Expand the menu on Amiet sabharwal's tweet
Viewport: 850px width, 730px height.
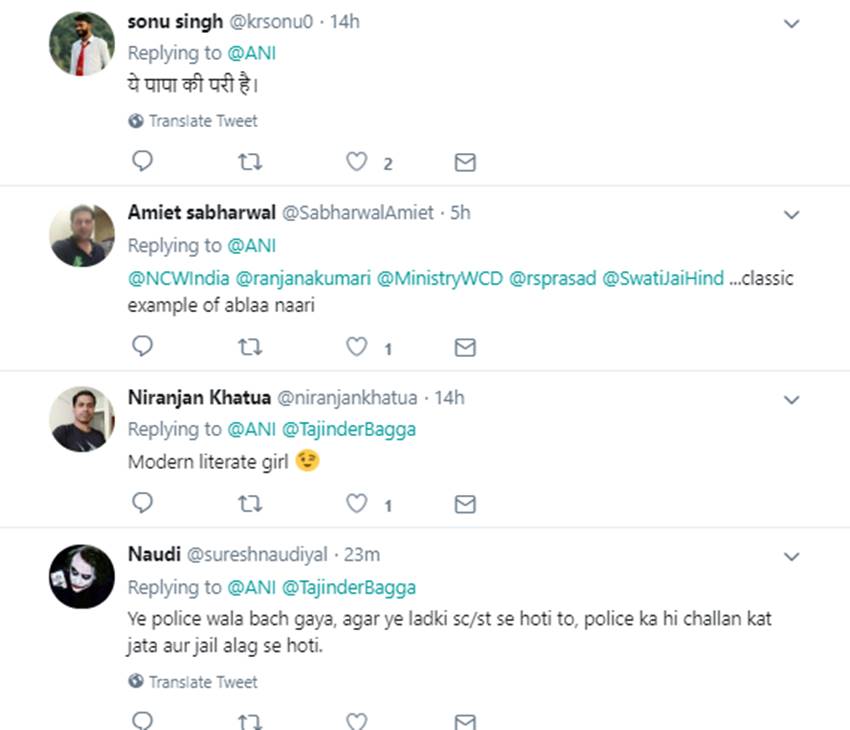coord(791,215)
